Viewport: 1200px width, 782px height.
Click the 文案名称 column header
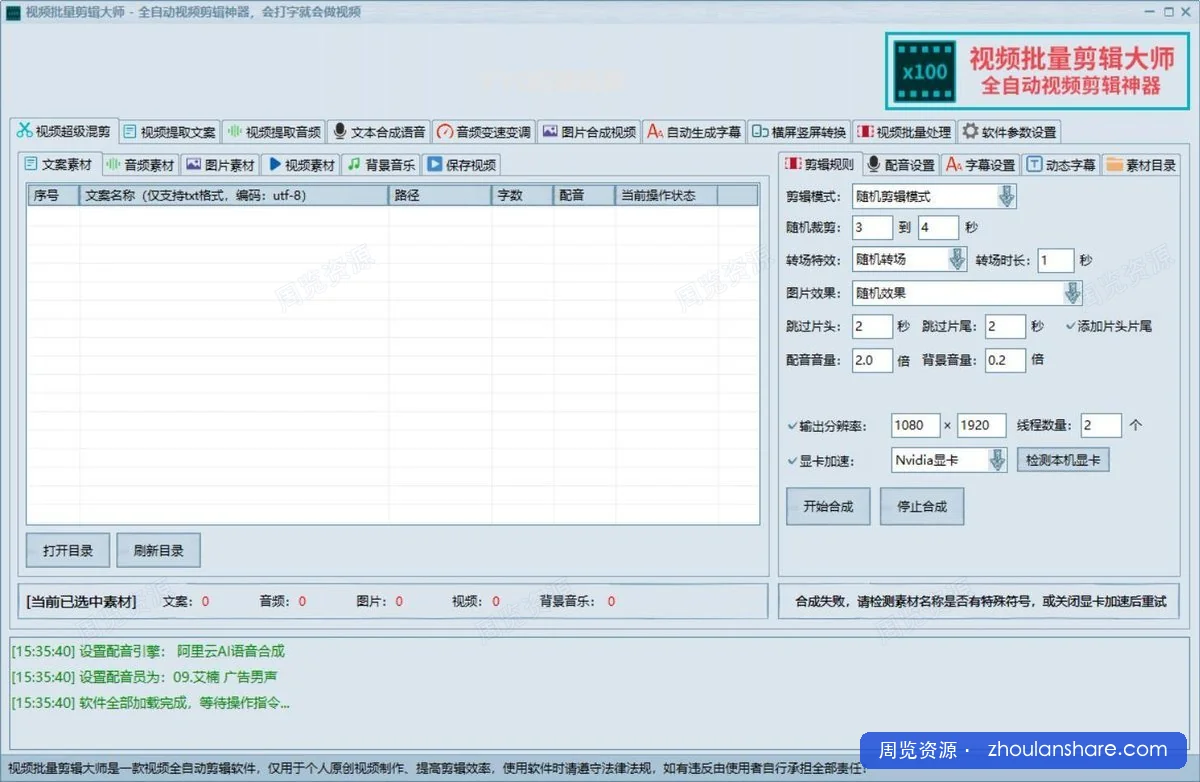[x=234, y=195]
